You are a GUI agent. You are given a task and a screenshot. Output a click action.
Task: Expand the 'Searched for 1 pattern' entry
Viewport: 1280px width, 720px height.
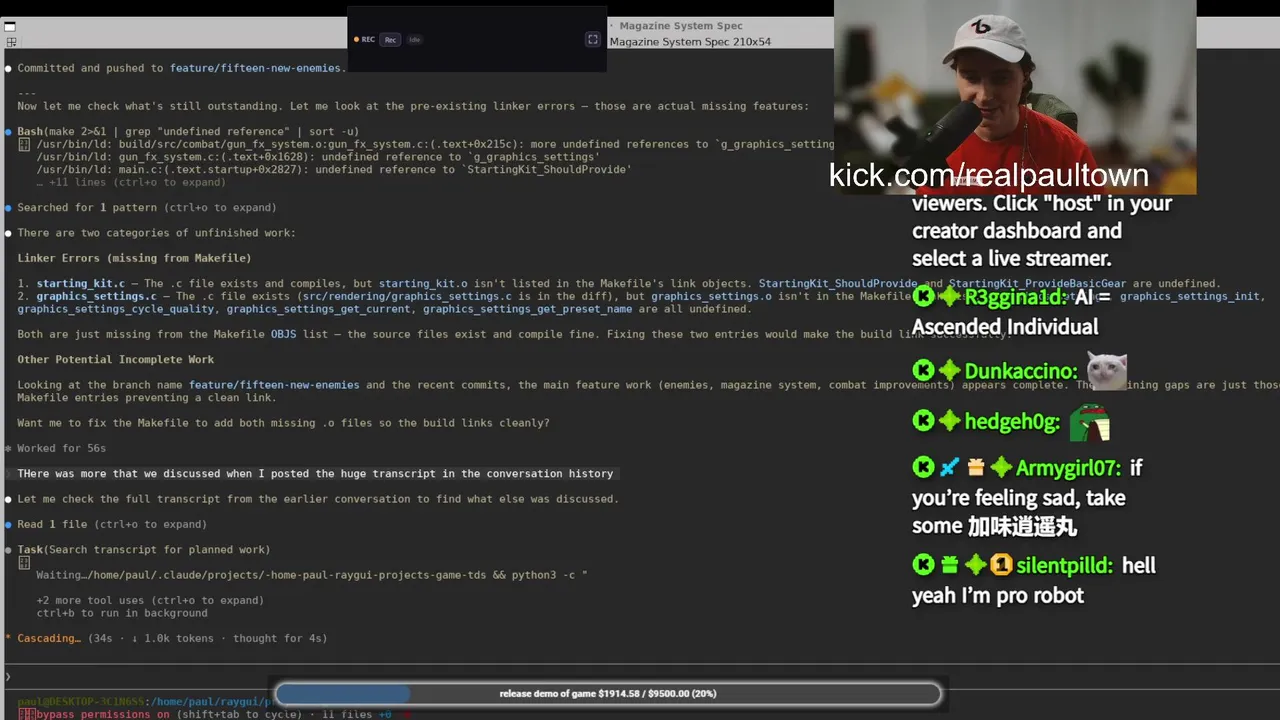pos(147,208)
